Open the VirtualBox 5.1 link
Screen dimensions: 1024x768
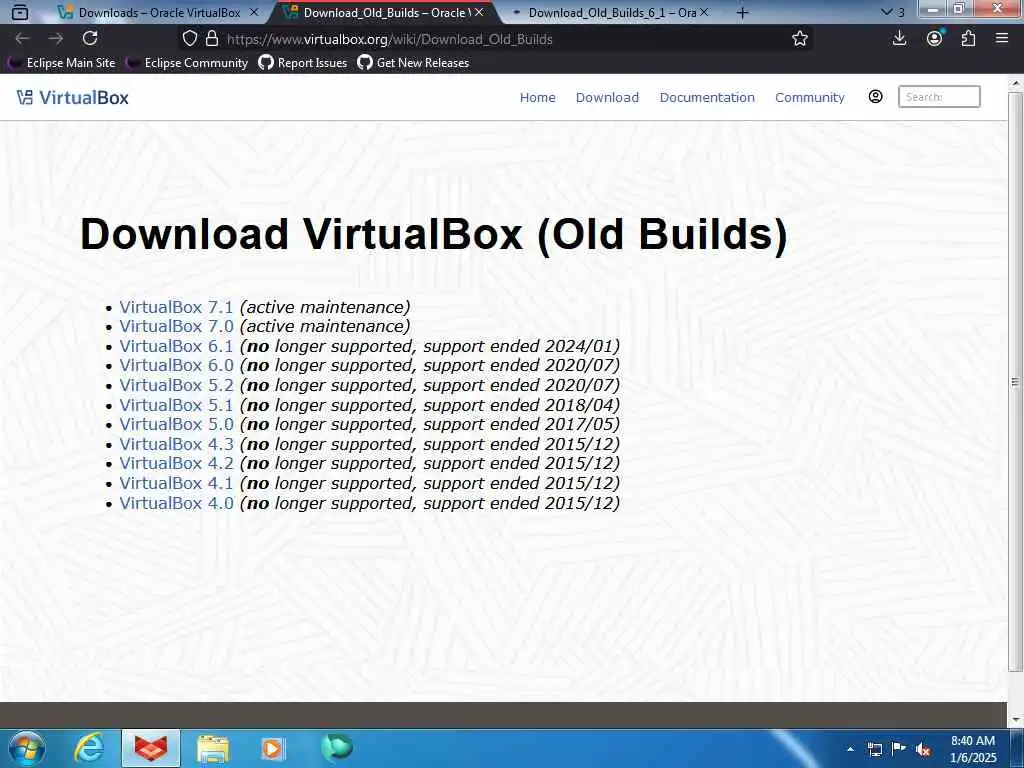tap(176, 405)
